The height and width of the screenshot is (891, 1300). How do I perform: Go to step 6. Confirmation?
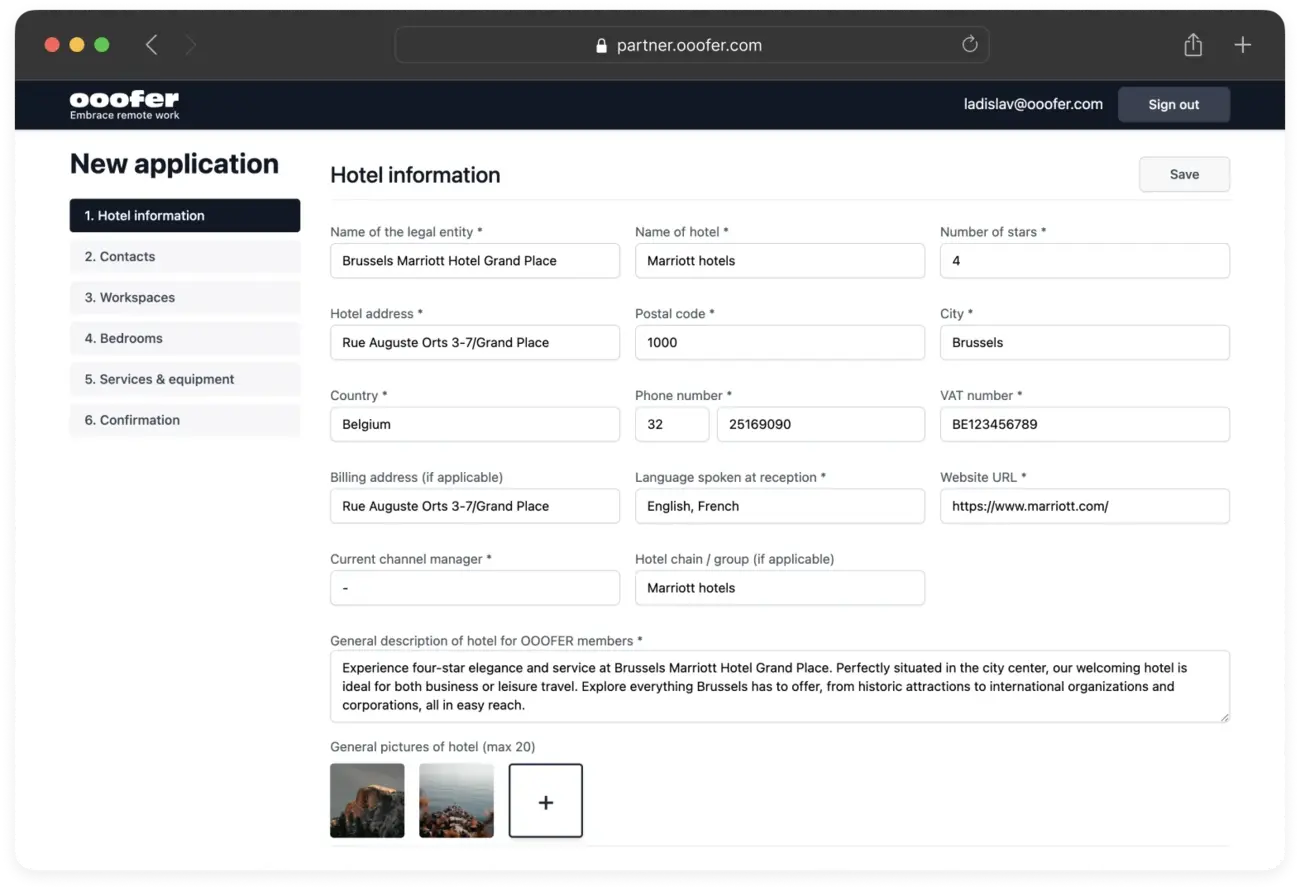point(185,420)
